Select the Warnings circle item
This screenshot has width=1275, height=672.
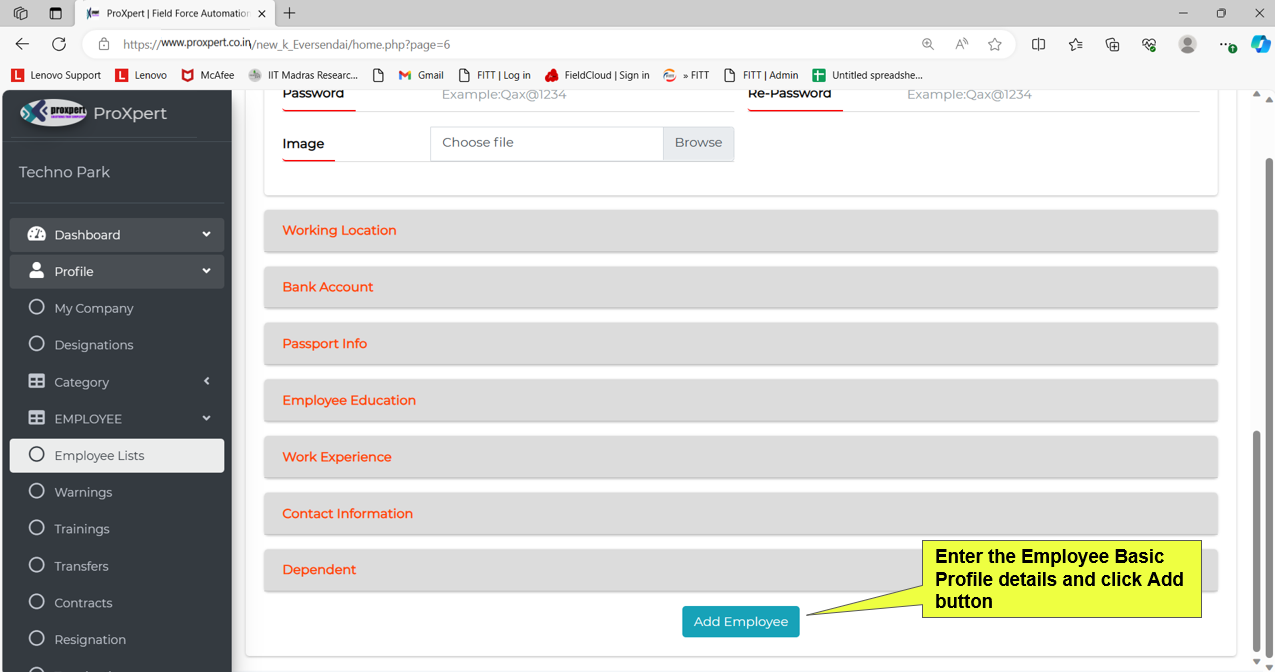click(37, 492)
